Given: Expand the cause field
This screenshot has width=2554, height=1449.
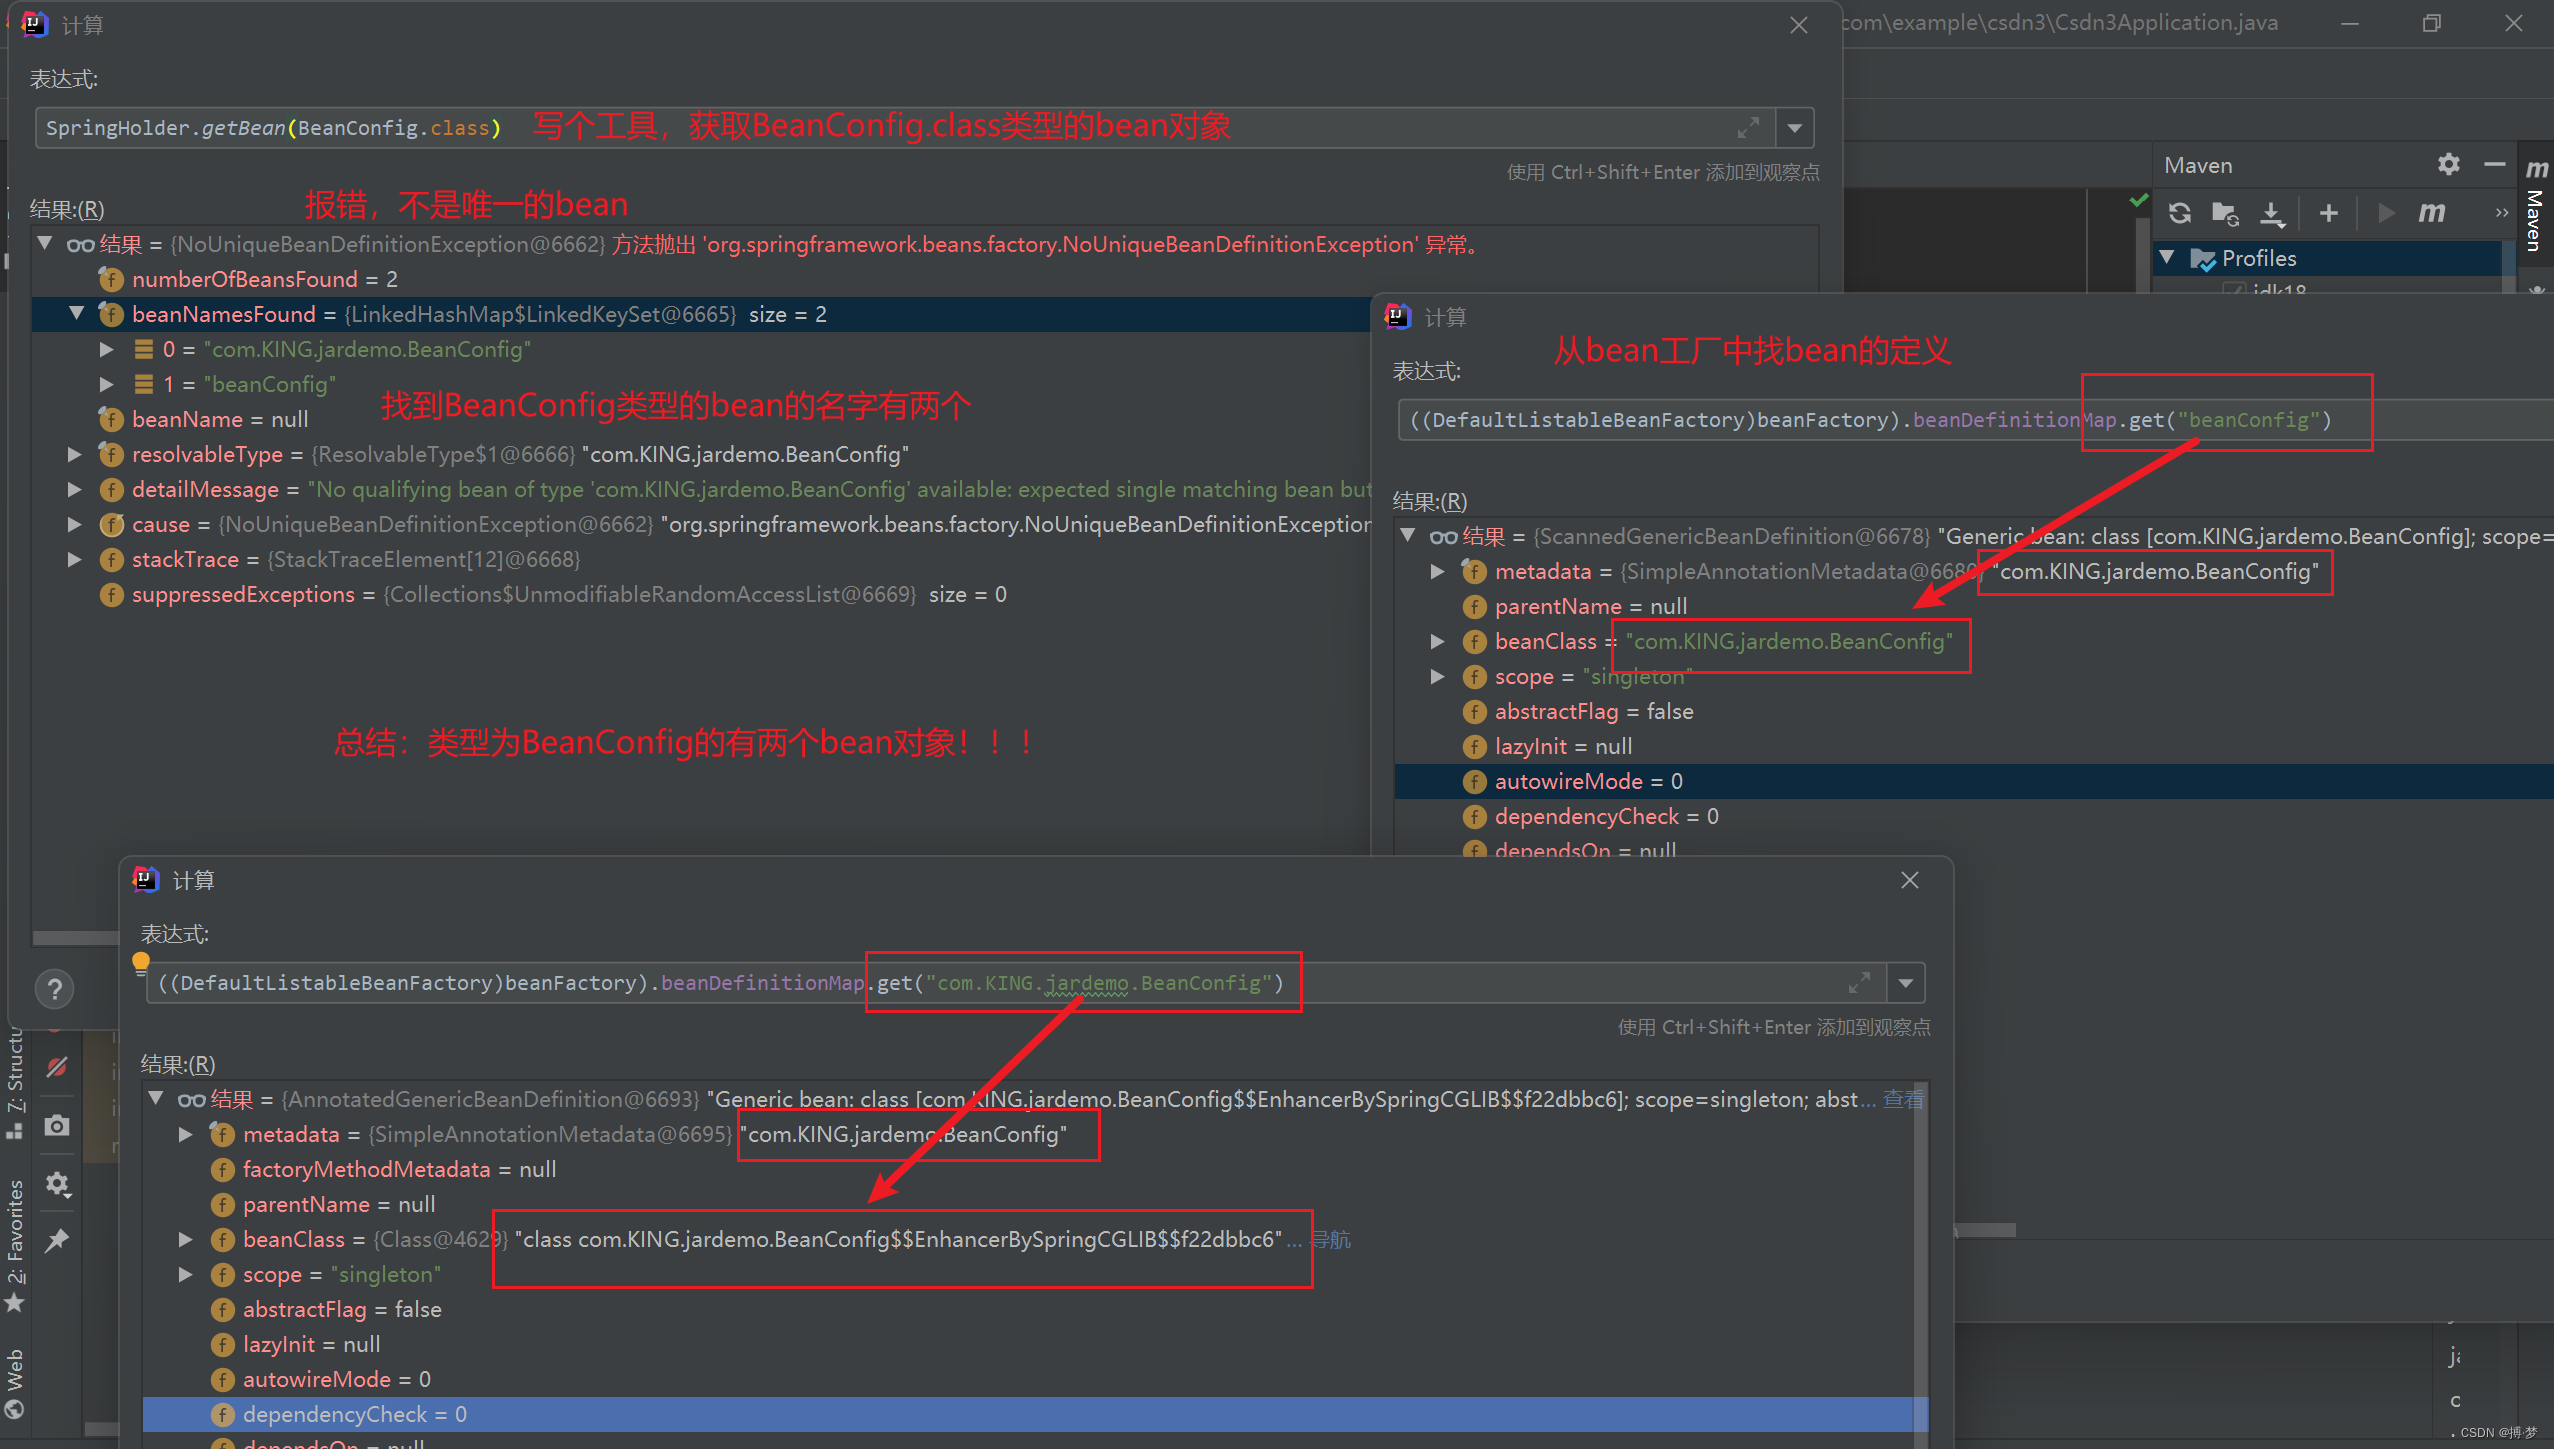Looking at the screenshot, I should point(75,524).
